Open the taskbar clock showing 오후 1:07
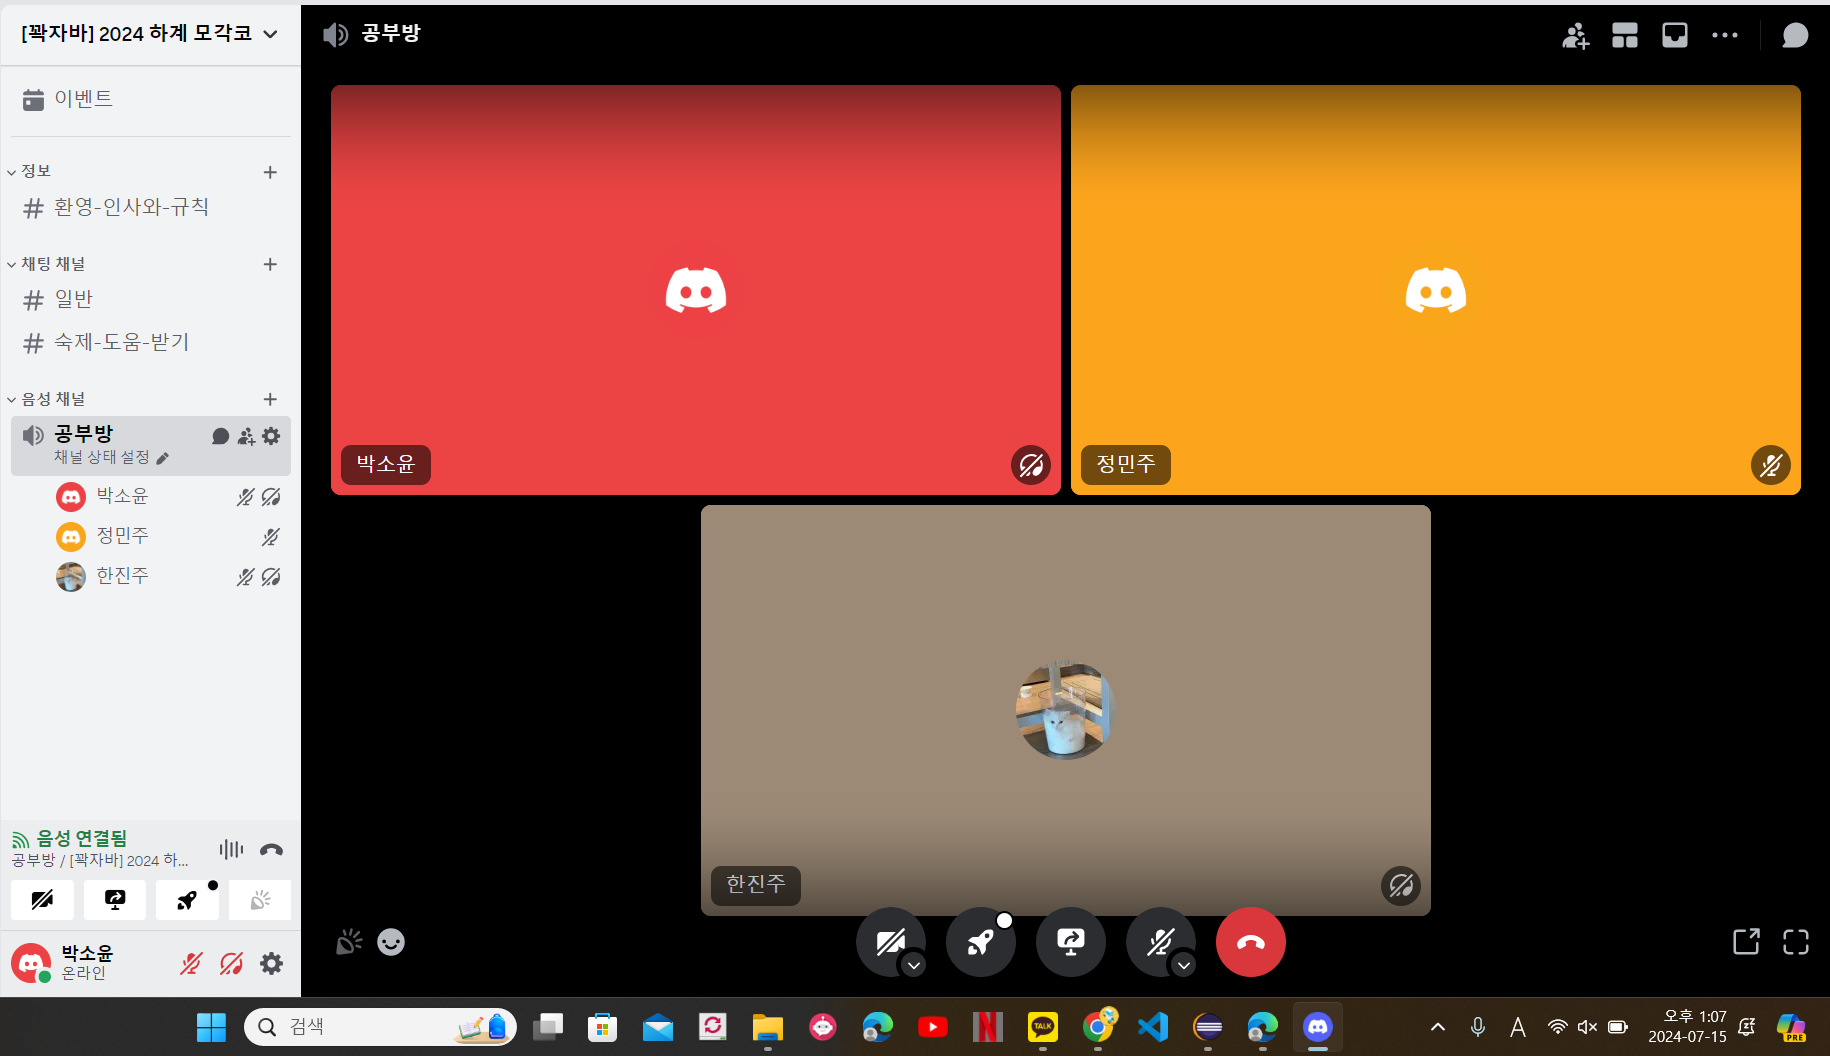 click(1688, 1027)
